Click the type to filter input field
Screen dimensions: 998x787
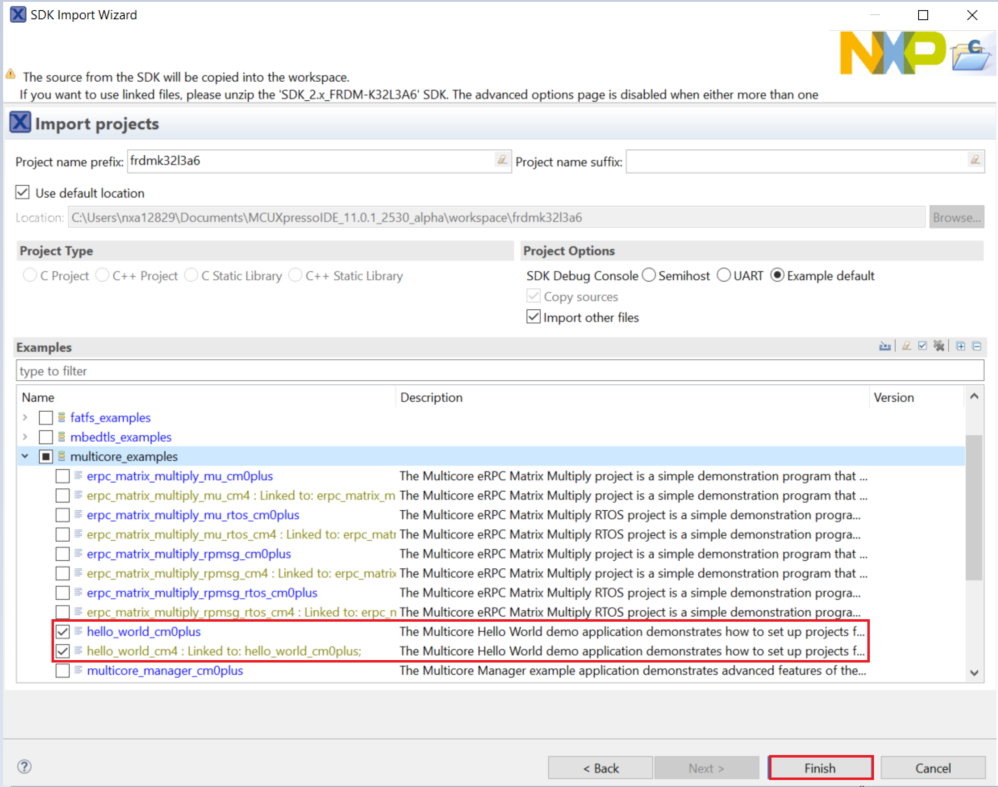[x=500, y=371]
